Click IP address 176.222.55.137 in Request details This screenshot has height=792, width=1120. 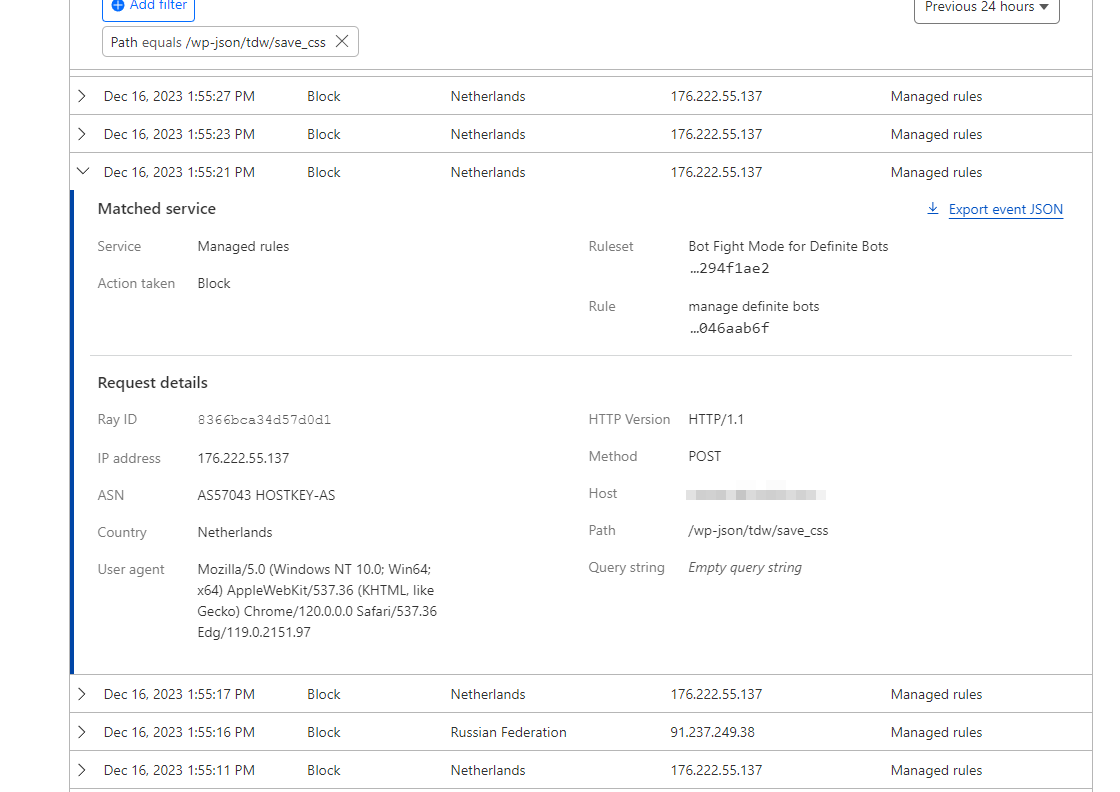click(244, 458)
